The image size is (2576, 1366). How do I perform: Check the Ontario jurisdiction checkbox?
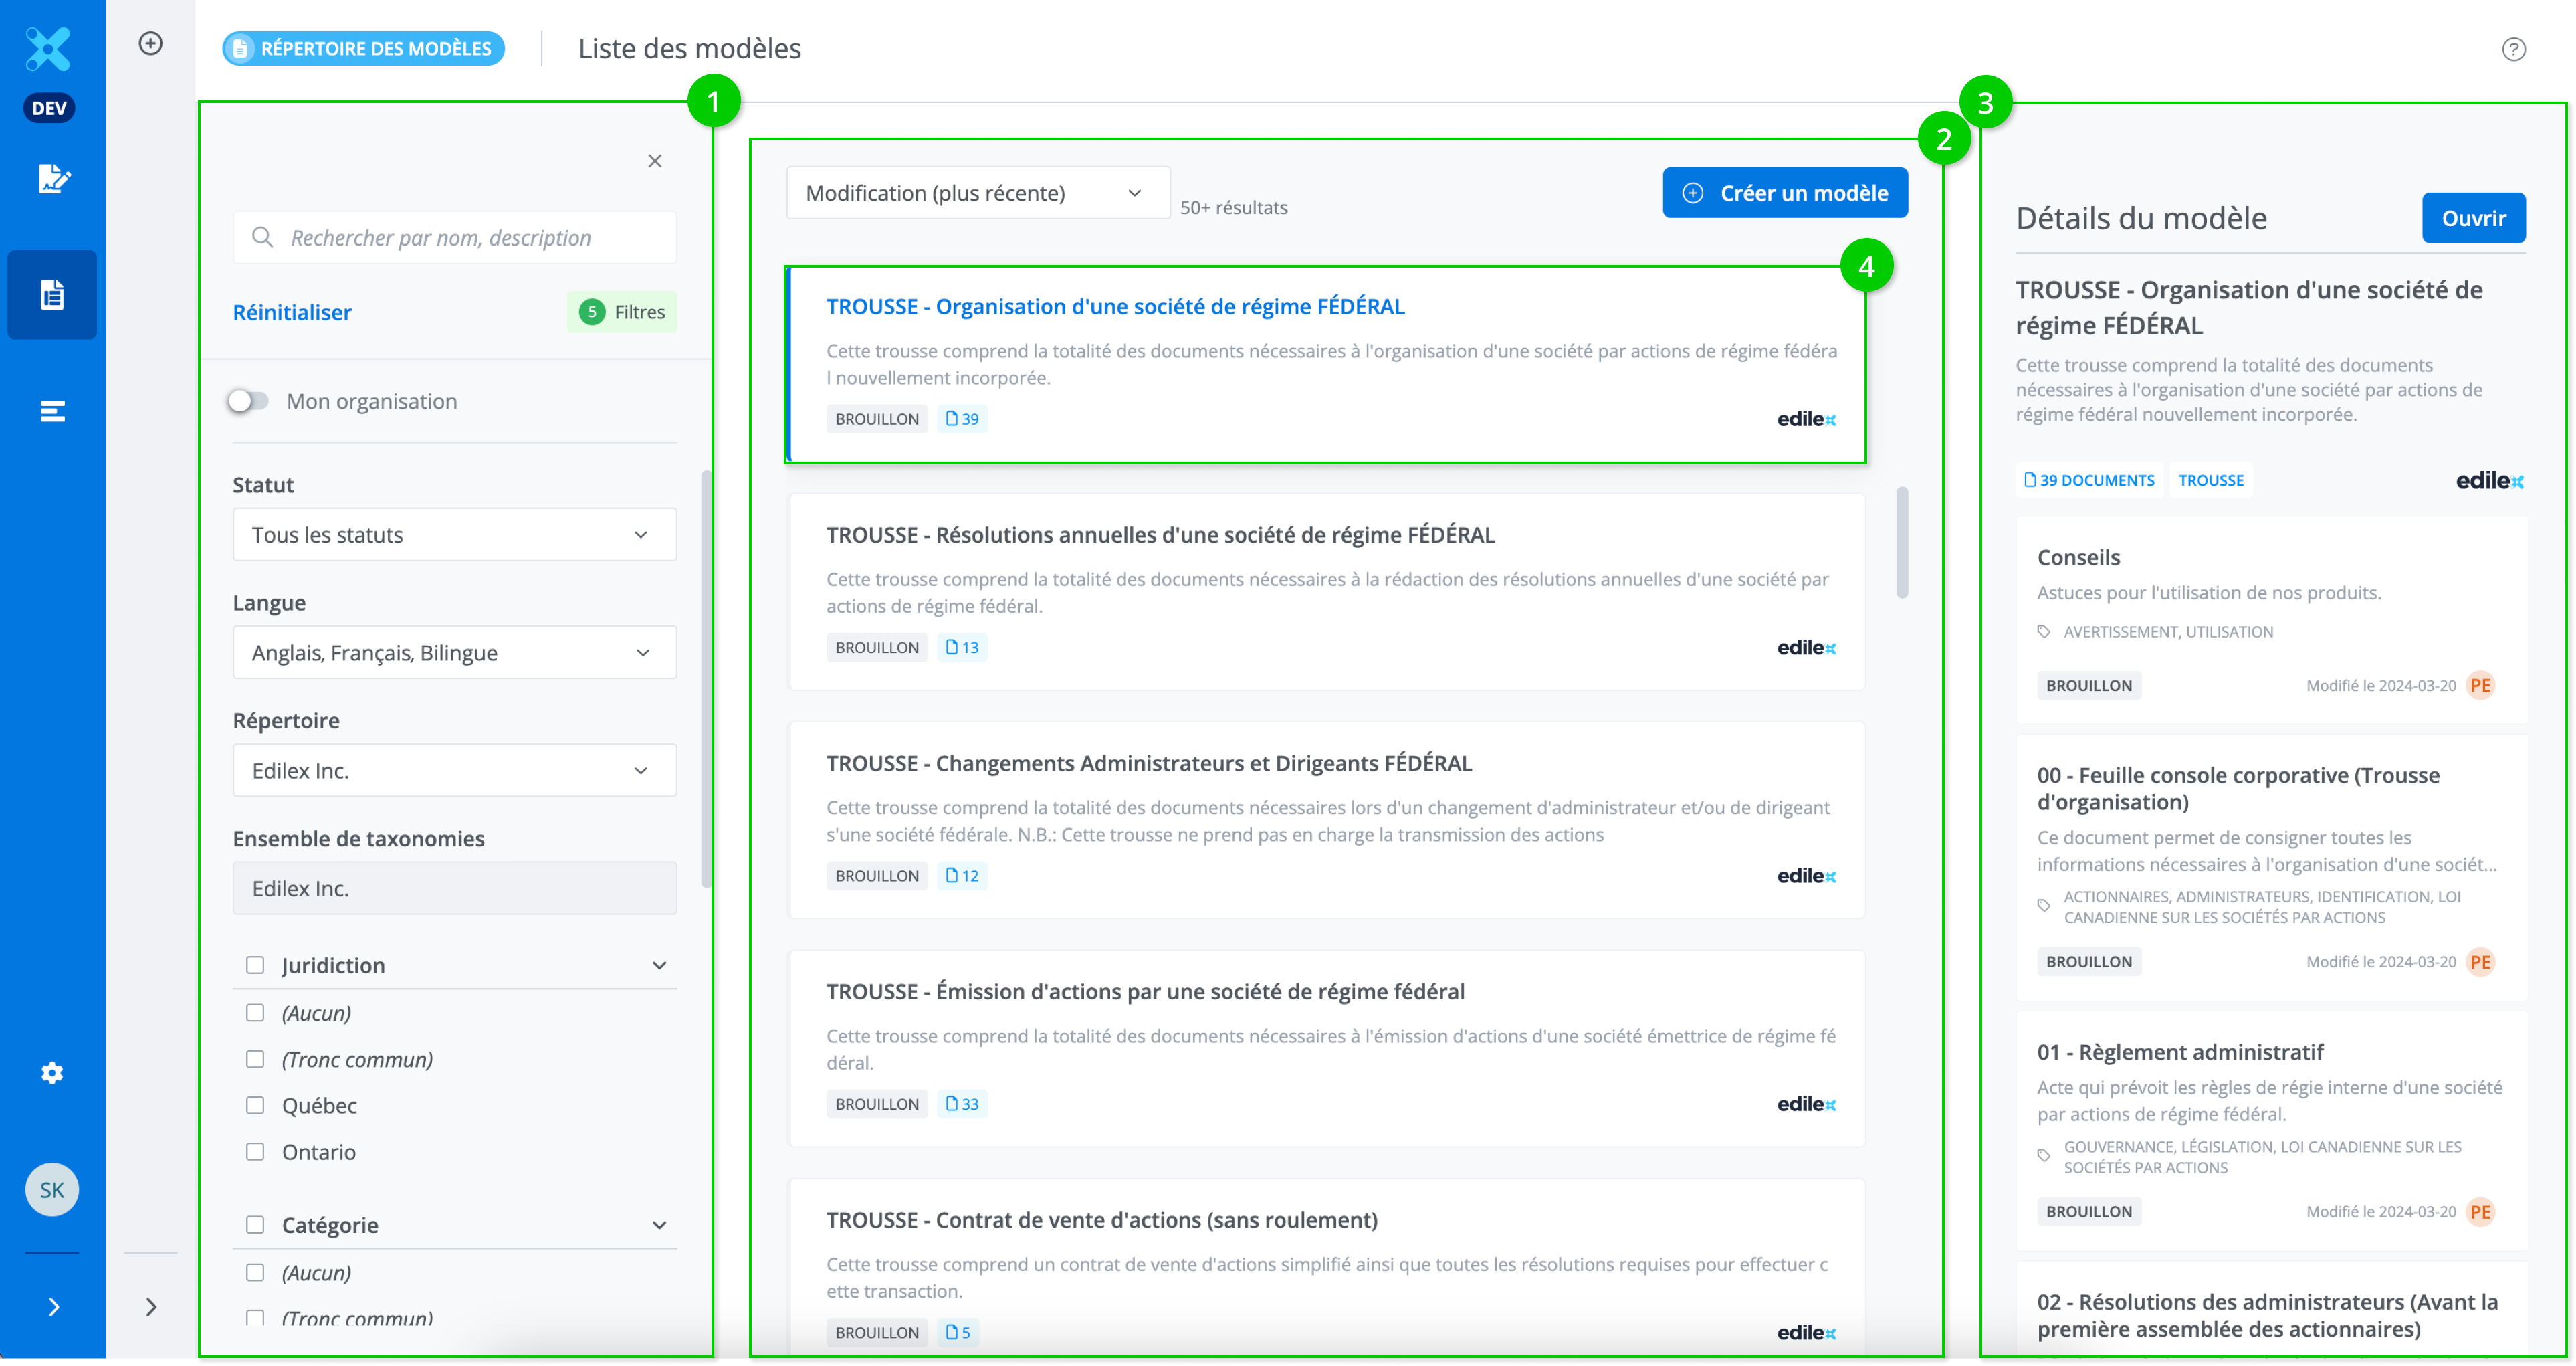click(x=255, y=1152)
